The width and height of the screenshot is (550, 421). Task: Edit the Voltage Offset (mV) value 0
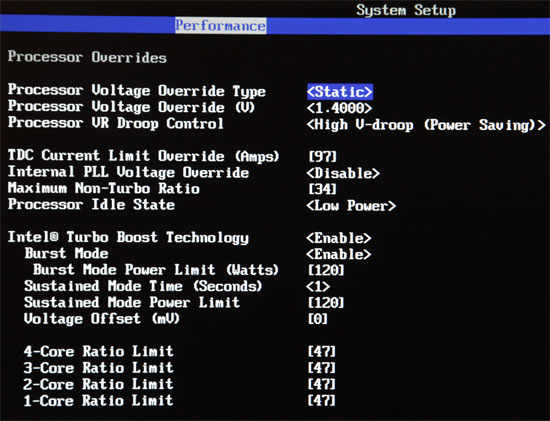(318, 319)
